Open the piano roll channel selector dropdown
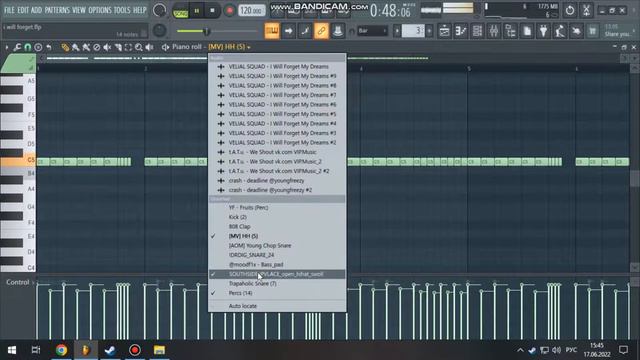 [x=230, y=47]
